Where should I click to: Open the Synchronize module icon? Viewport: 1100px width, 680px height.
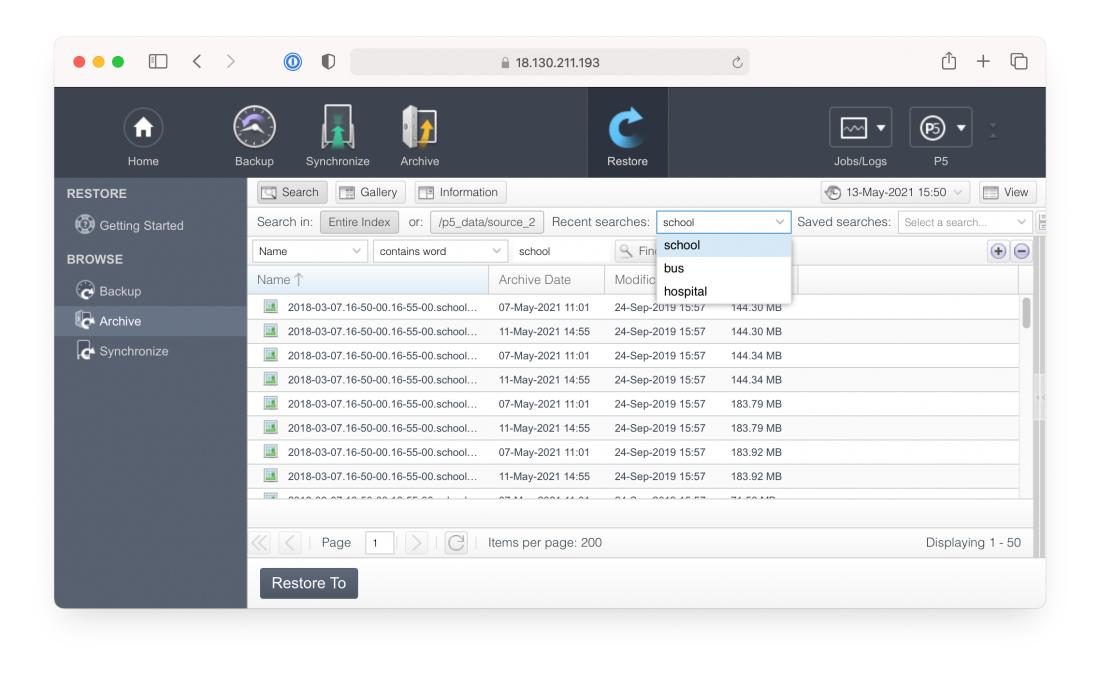point(337,137)
